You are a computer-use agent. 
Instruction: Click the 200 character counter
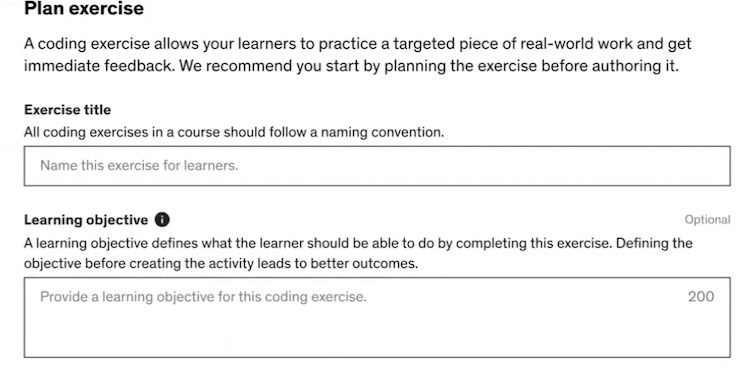click(x=701, y=297)
